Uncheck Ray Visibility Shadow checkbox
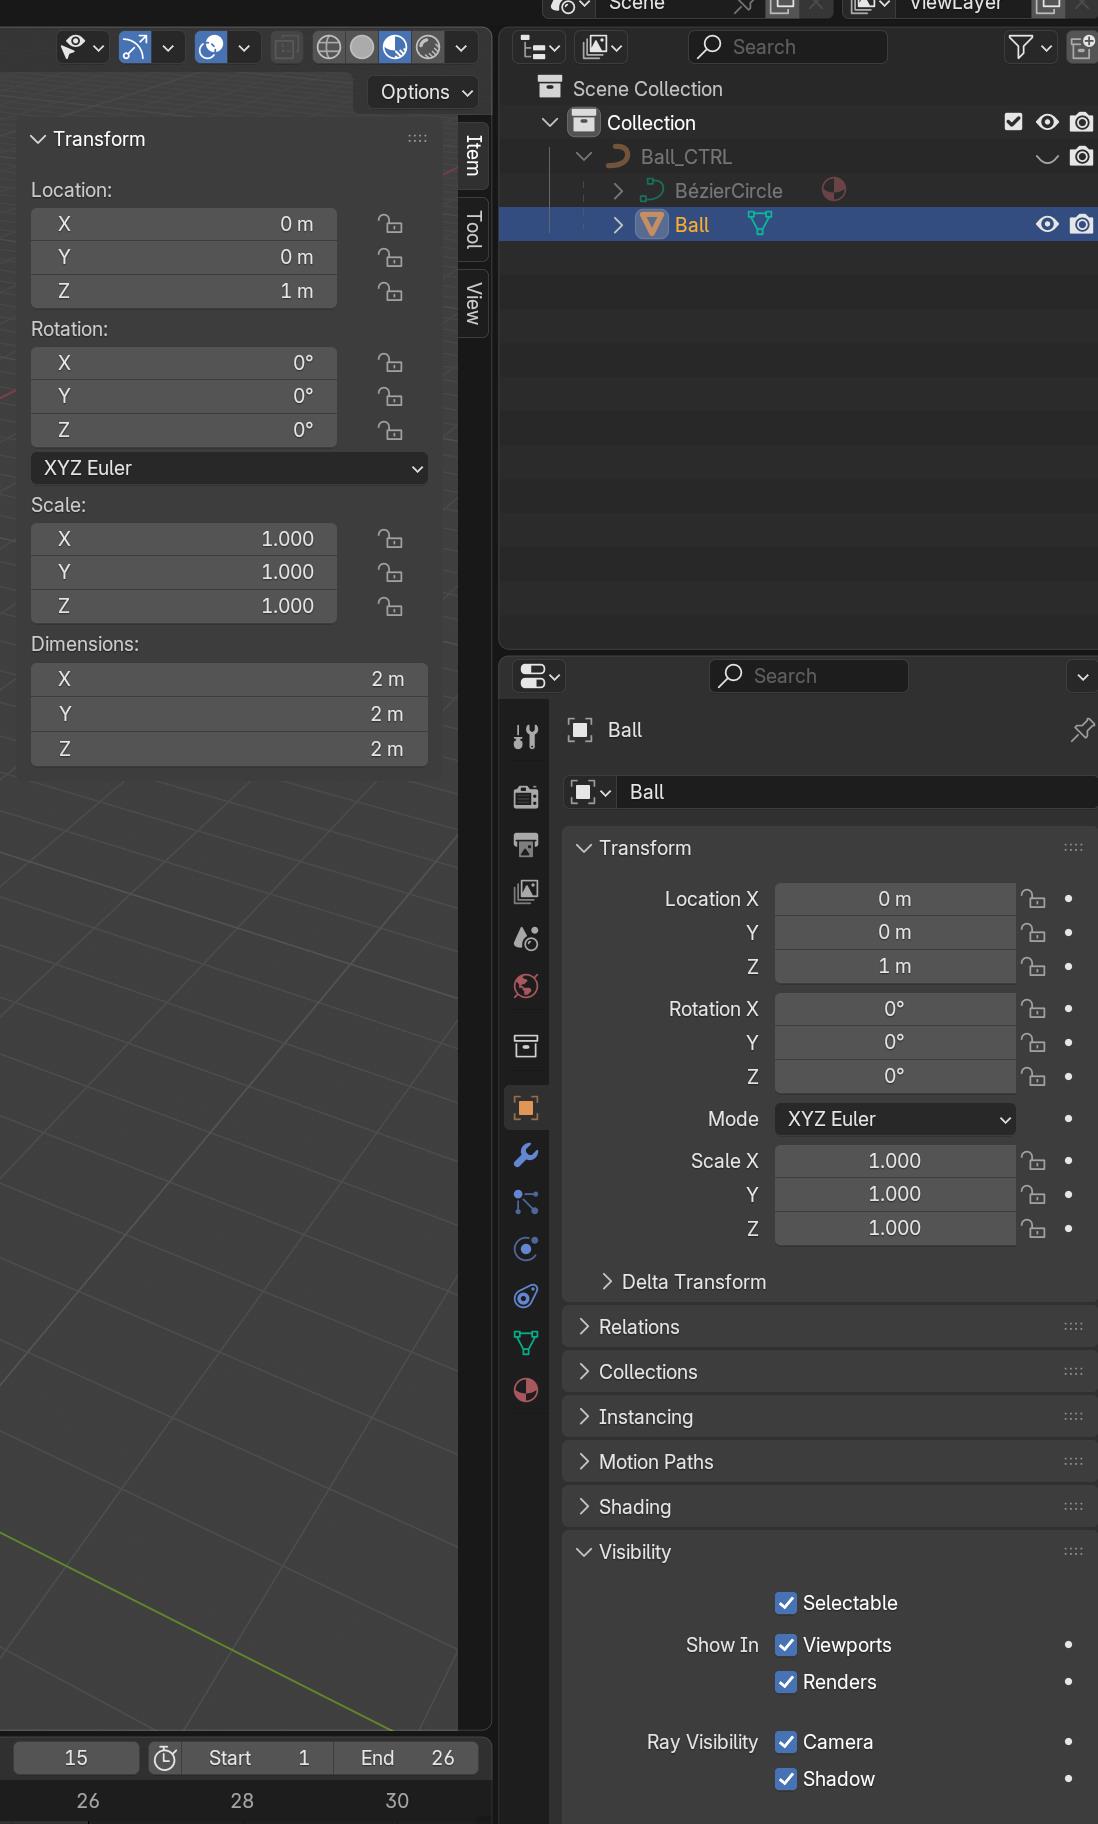 [x=786, y=1779]
